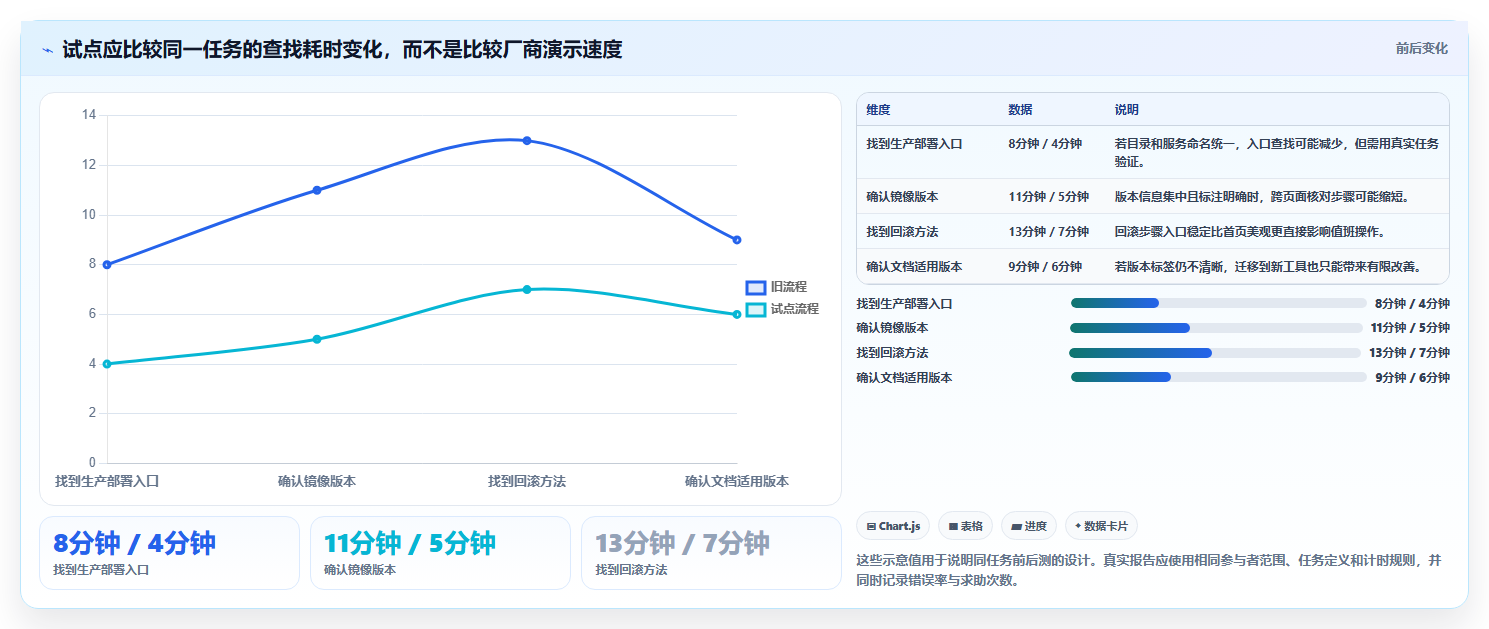Click the description starting 回滚步骤入口稳定
1489x629 pixels.
point(1249,232)
